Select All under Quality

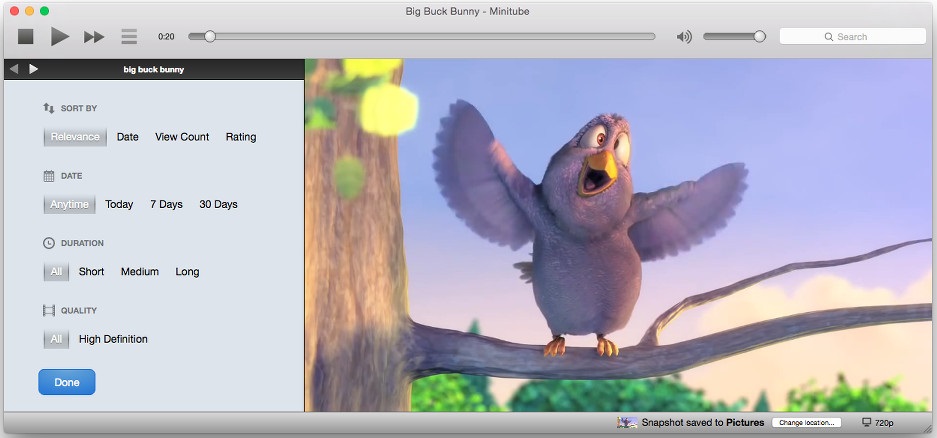click(x=56, y=339)
